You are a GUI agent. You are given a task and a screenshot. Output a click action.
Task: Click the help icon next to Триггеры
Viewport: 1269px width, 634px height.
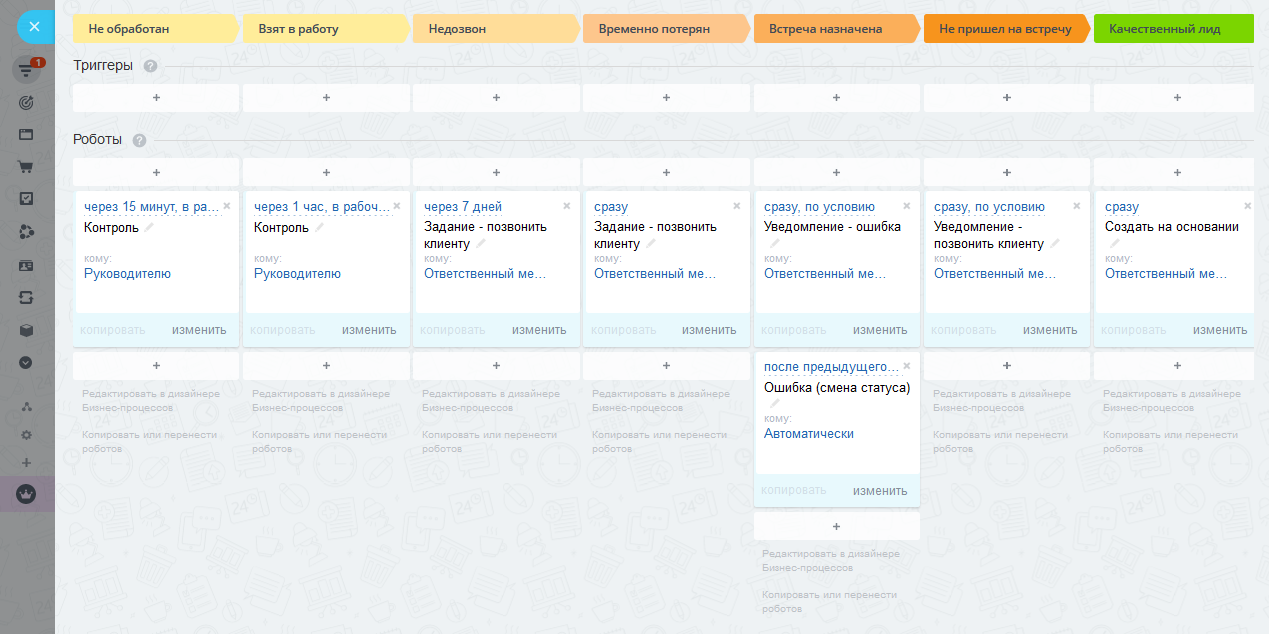pyautogui.click(x=150, y=66)
